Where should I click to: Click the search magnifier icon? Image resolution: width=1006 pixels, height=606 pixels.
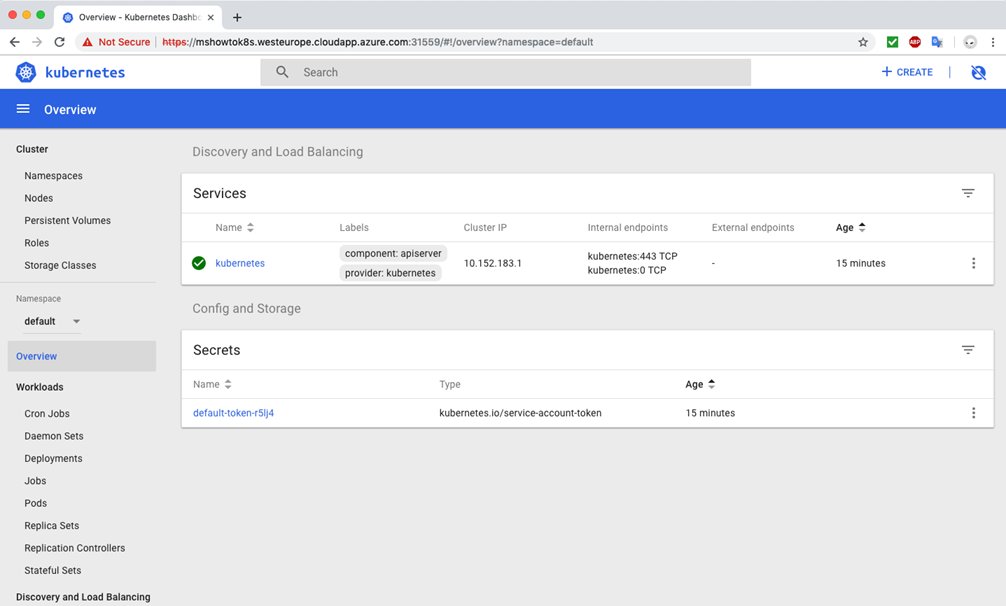(282, 72)
